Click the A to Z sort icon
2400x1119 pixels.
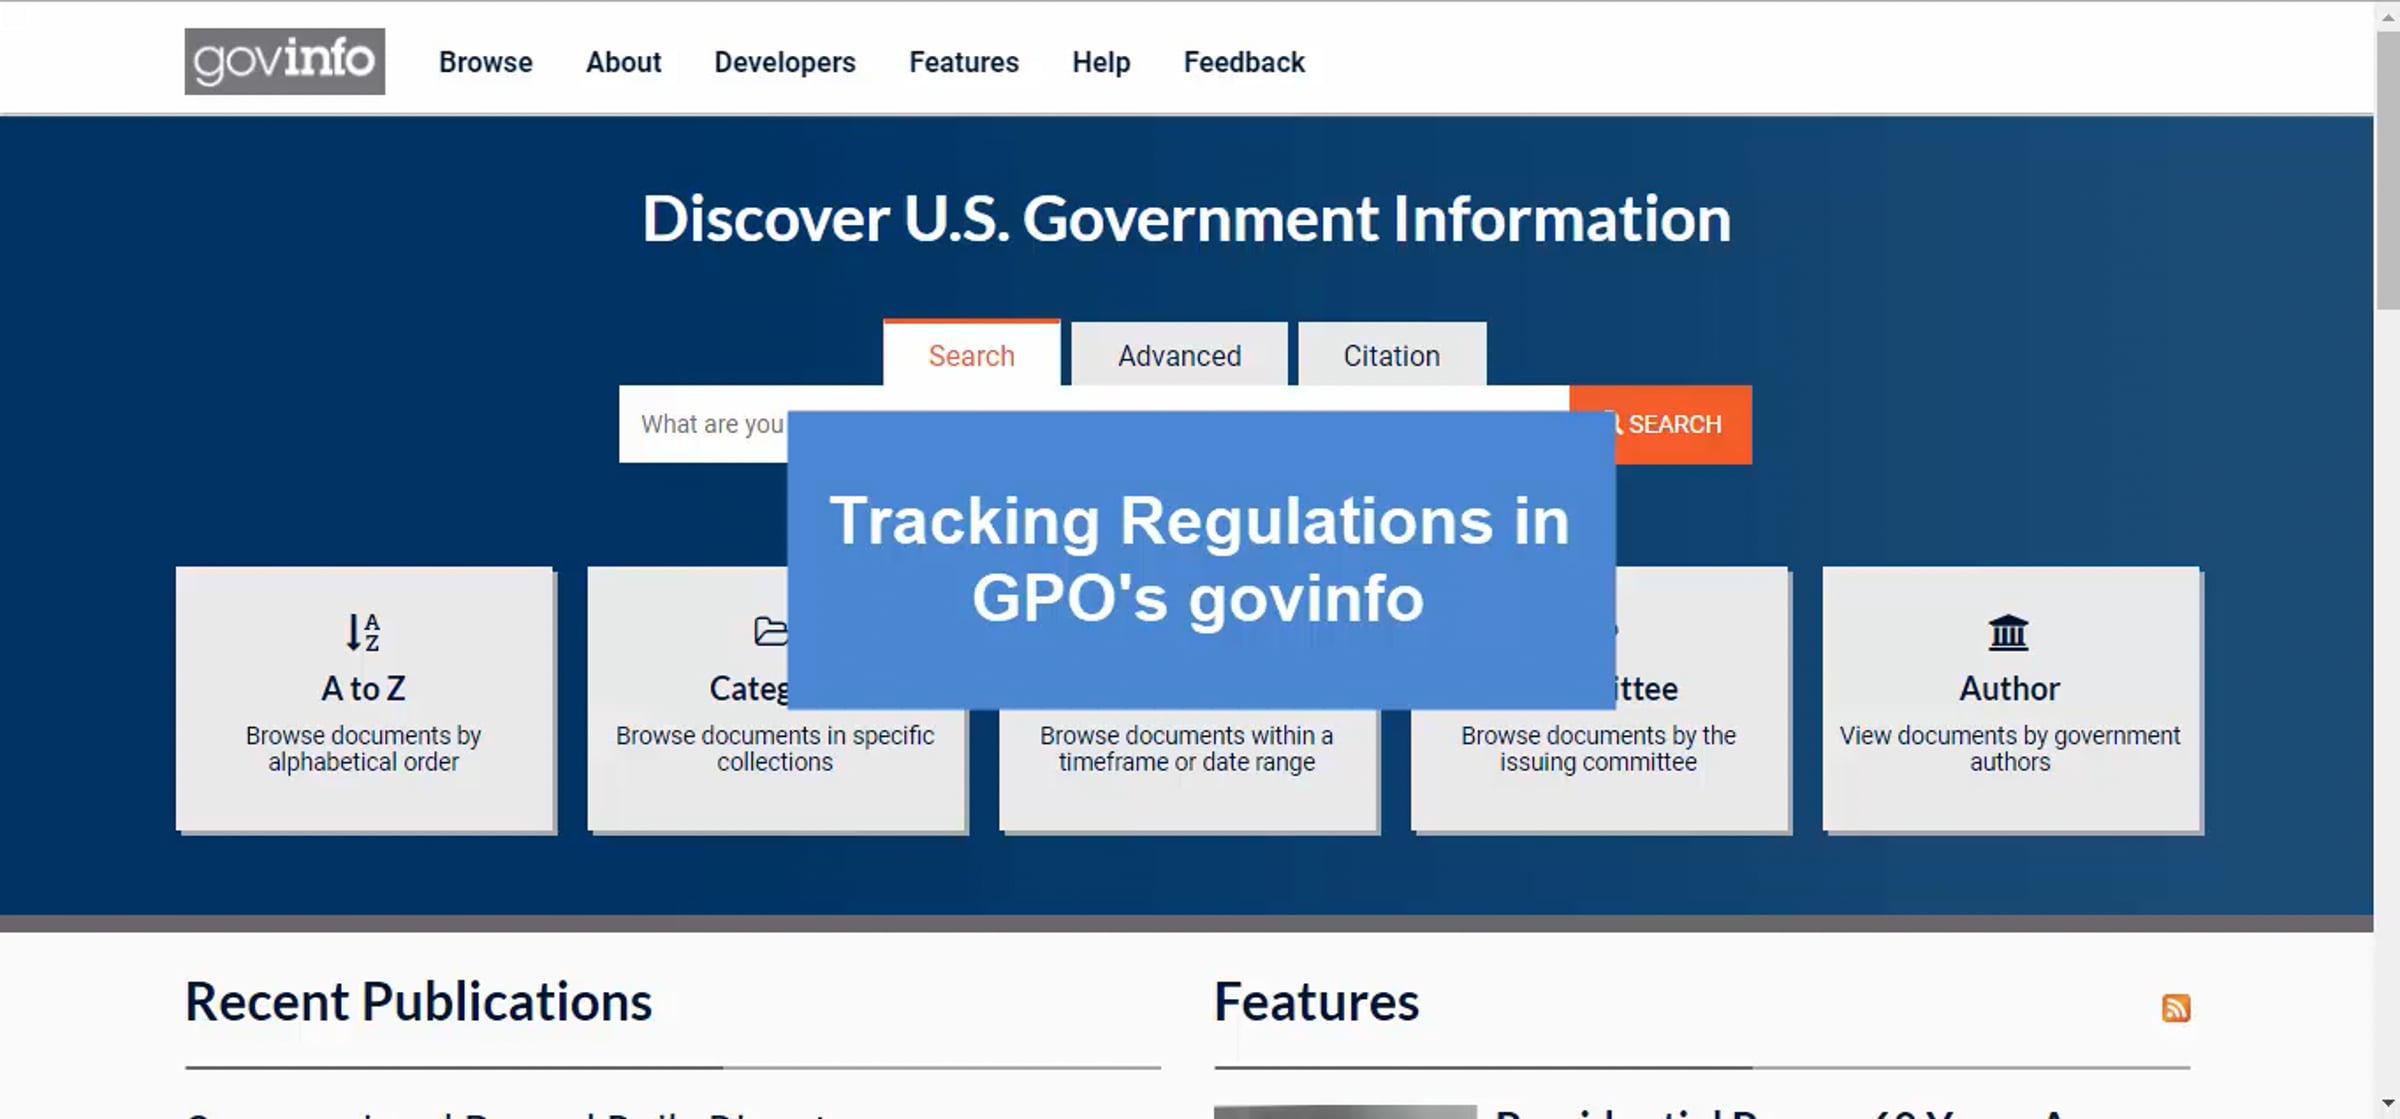(363, 632)
